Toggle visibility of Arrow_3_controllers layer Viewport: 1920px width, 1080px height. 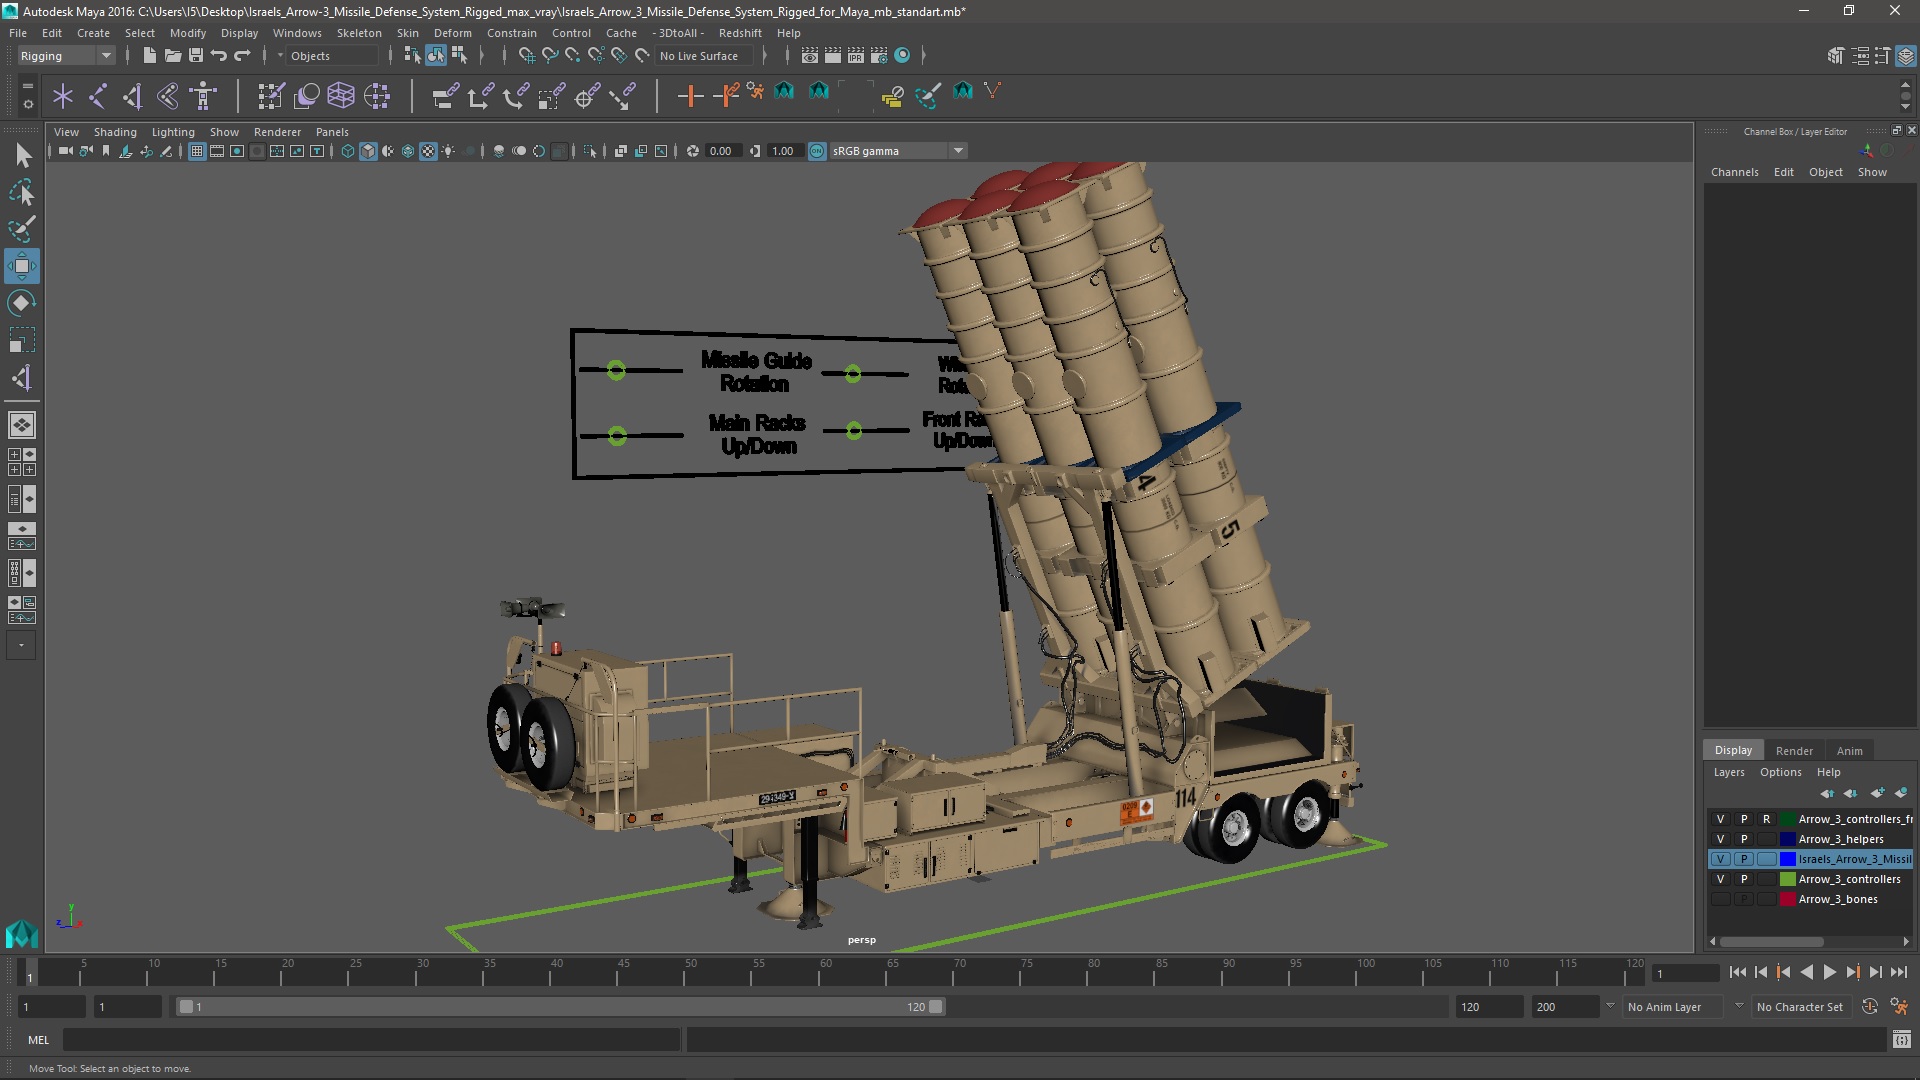(1720, 879)
